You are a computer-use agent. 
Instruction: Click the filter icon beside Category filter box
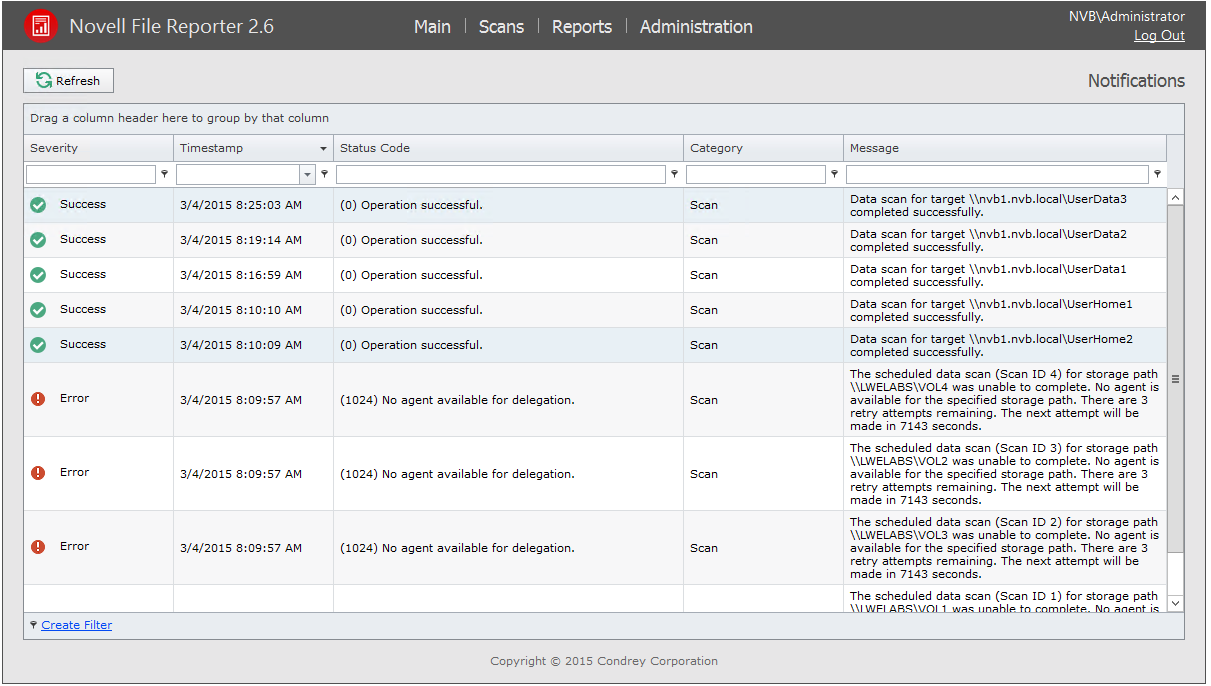coord(834,174)
